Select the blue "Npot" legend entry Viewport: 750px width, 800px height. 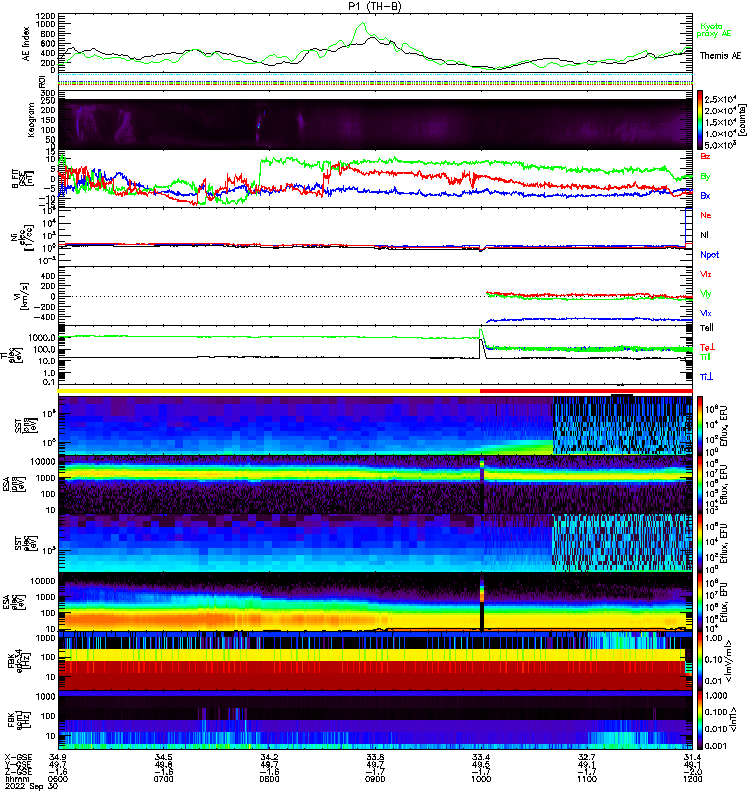710,255
